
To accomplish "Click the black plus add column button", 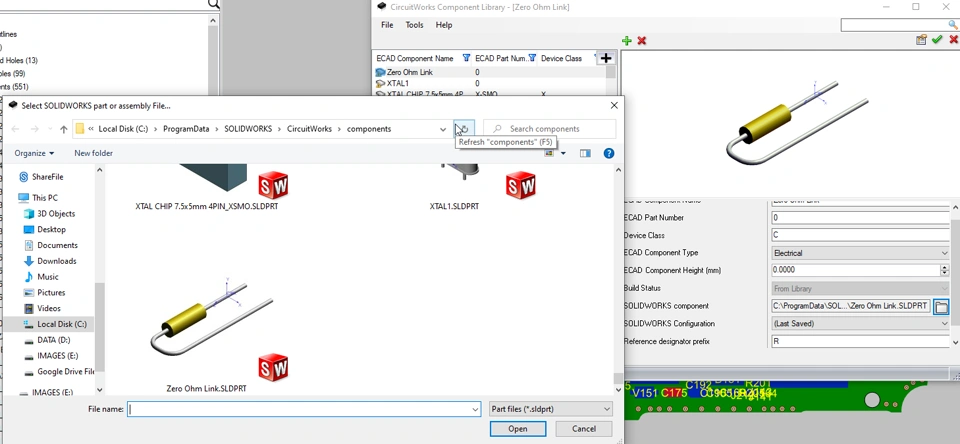I will [606, 58].
